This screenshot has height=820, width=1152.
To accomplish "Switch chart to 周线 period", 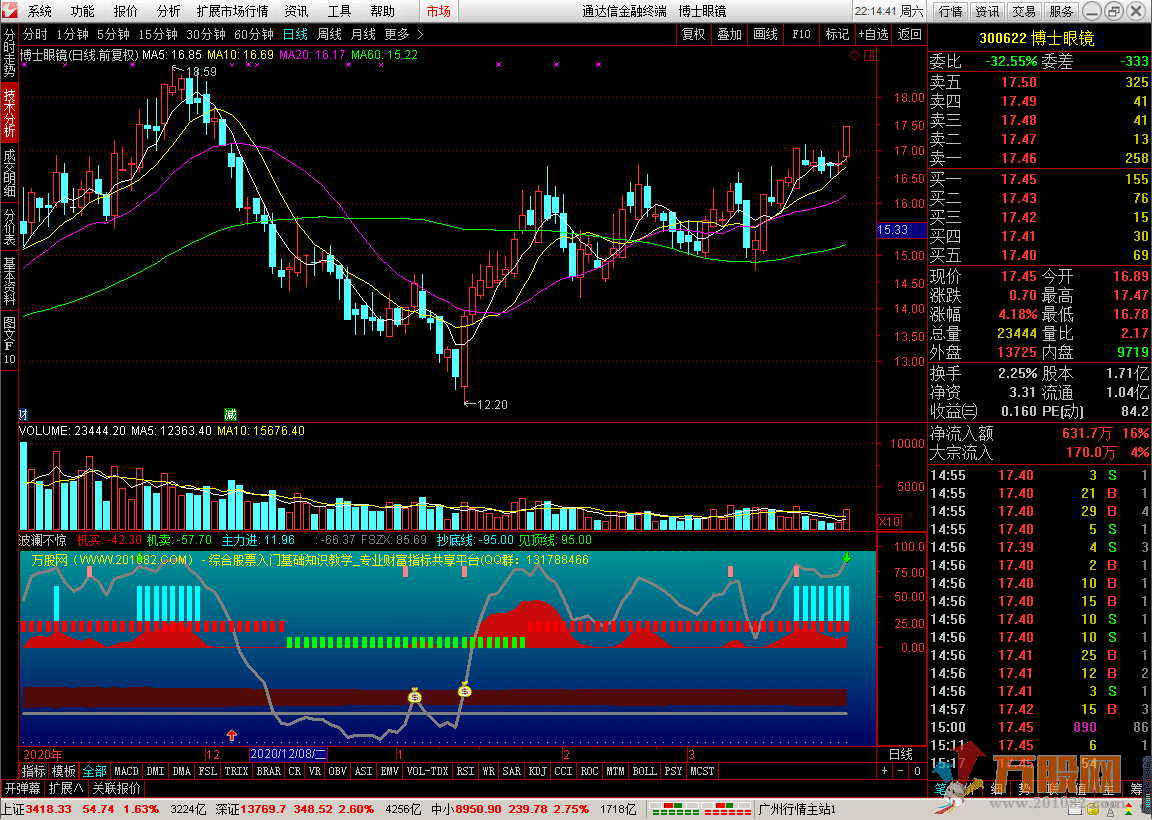I will [329, 35].
